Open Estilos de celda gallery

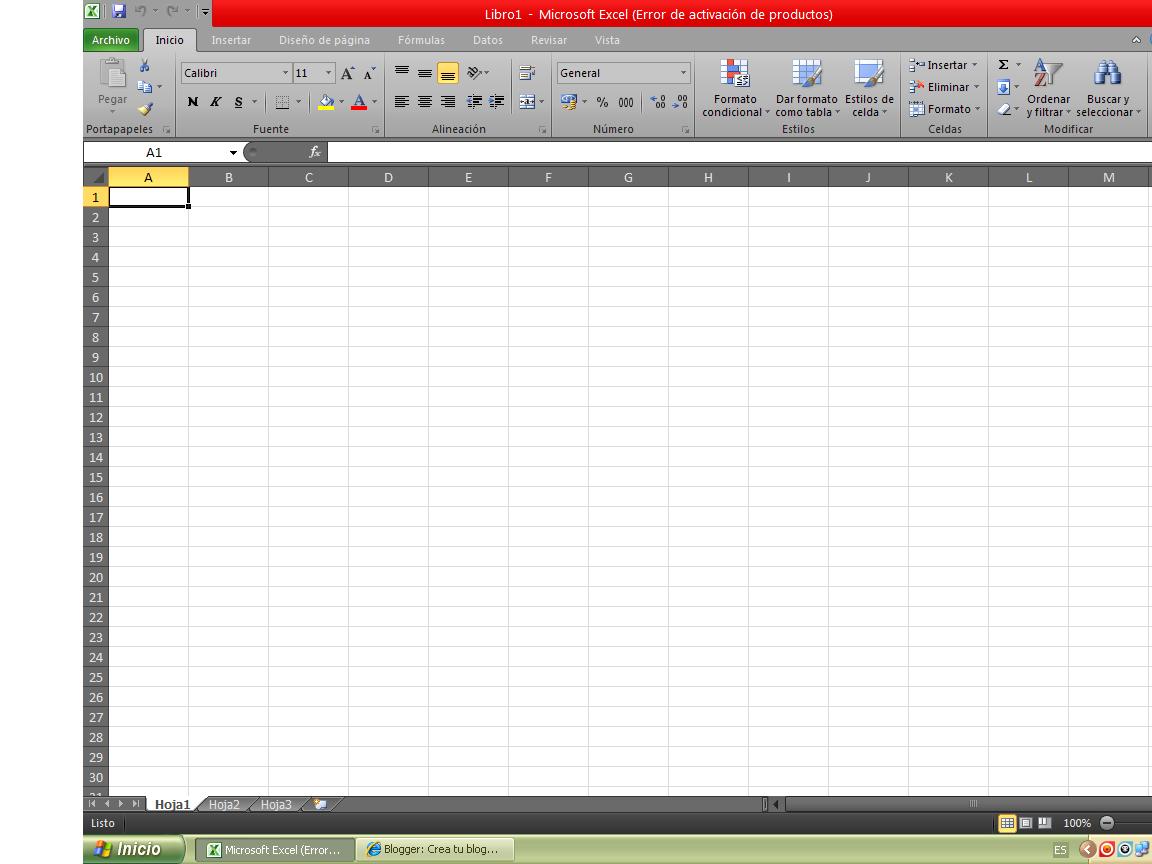pyautogui.click(x=869, y=88)
